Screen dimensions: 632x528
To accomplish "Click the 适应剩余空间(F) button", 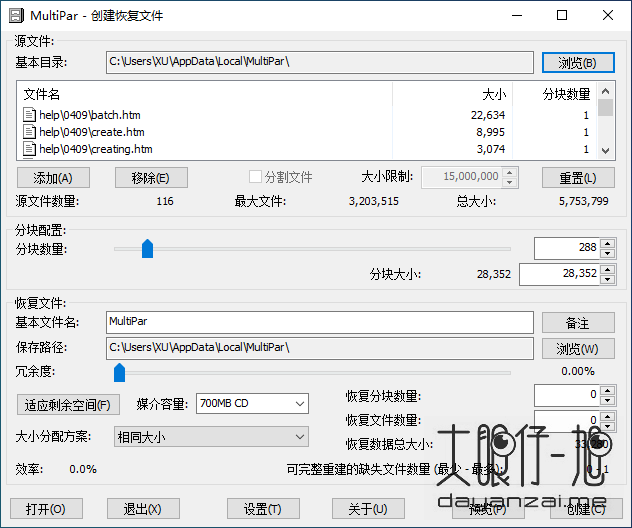I will (x=68, y=405).
